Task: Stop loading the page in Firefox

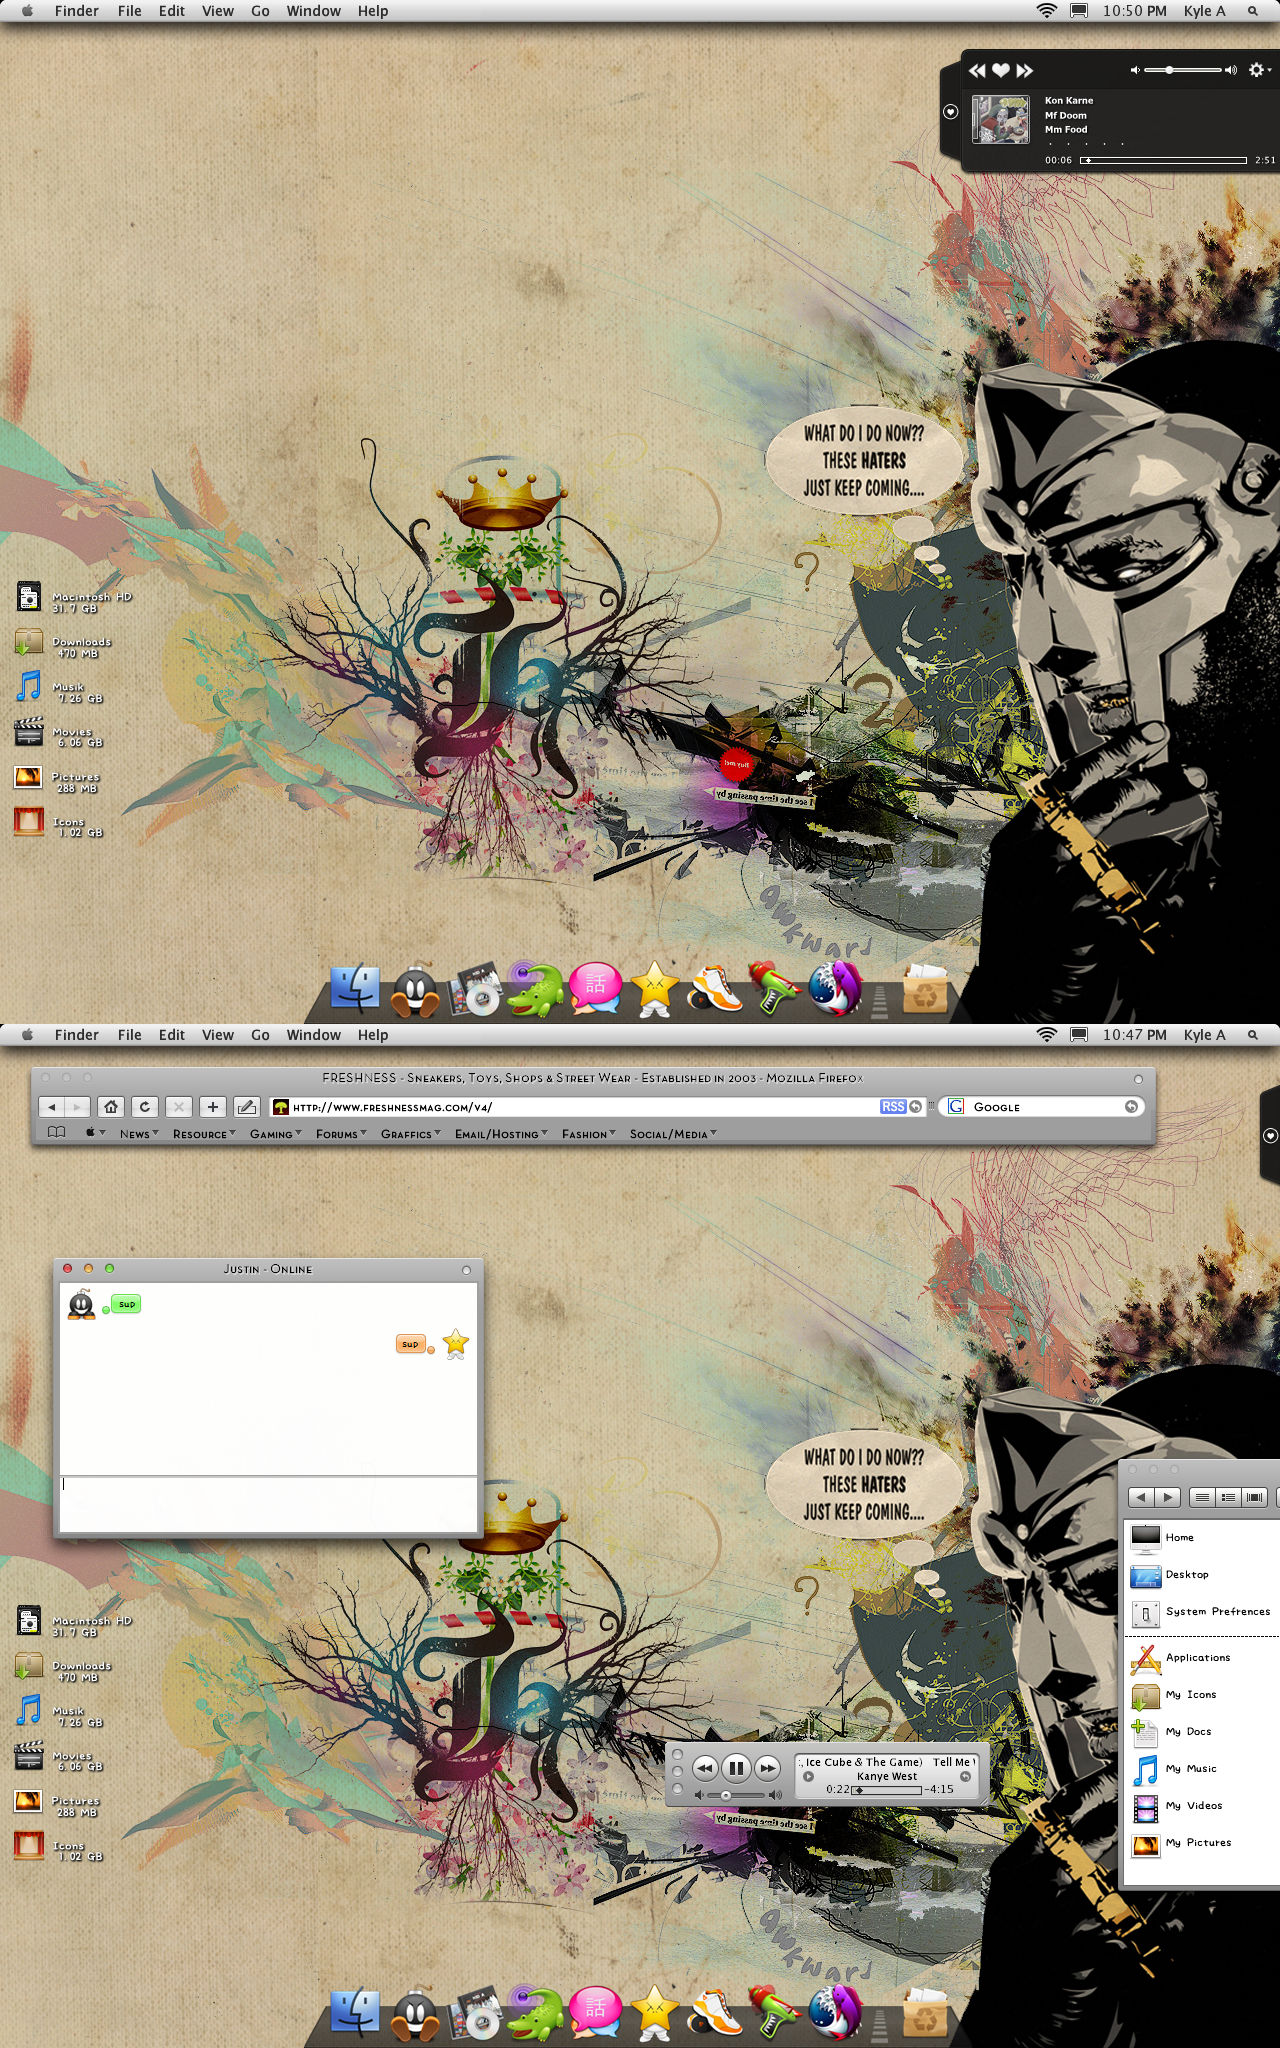Action: coord(178,1107)
